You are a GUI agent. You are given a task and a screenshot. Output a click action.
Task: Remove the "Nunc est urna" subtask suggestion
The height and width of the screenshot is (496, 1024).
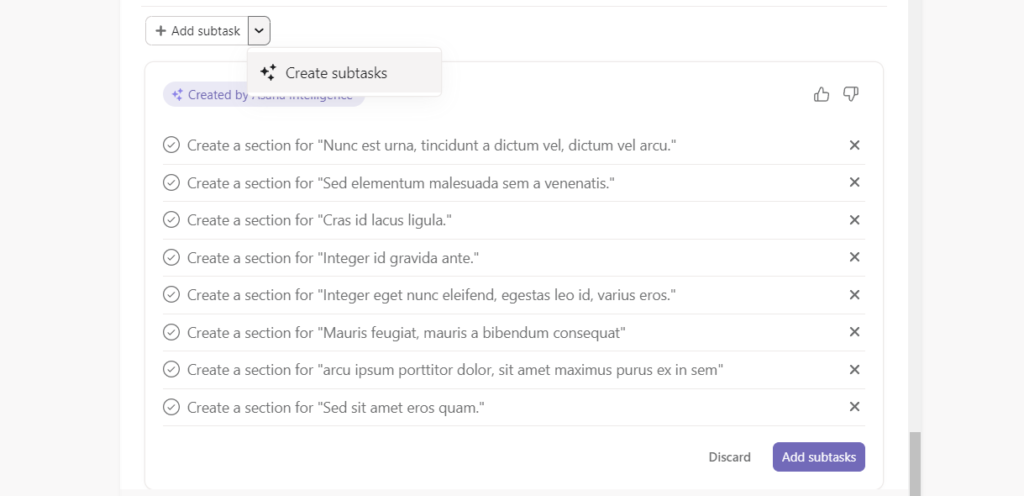tap(855, 145)
